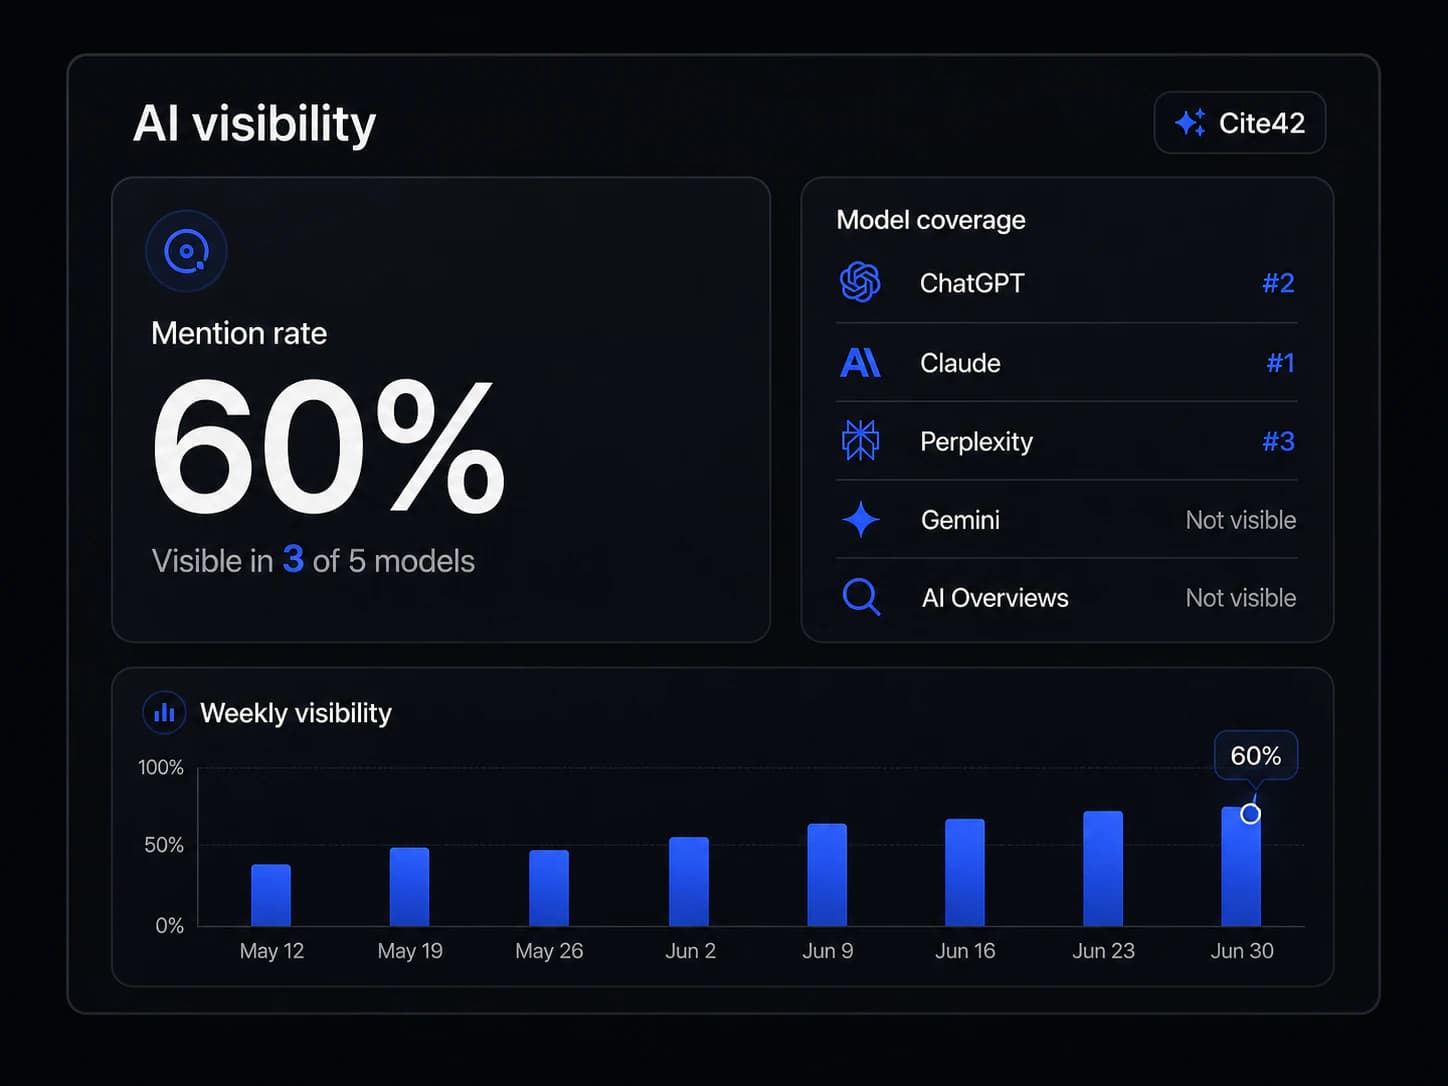The height and width of the screenshot is (1086, 1448).
Task: Click AI Overviews' Not visible status
Action: [x=1241, y=598]
